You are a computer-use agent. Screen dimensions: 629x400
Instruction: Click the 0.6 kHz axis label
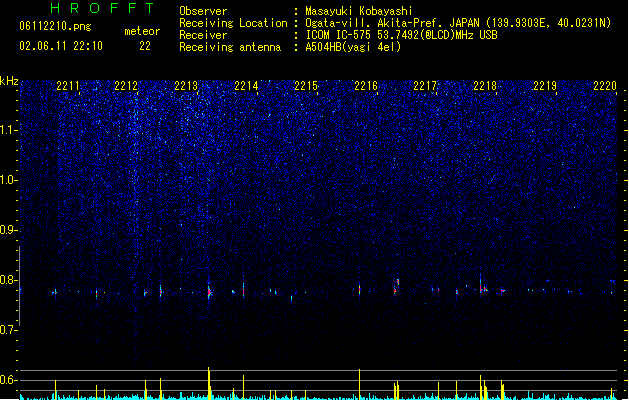point(8,380)
